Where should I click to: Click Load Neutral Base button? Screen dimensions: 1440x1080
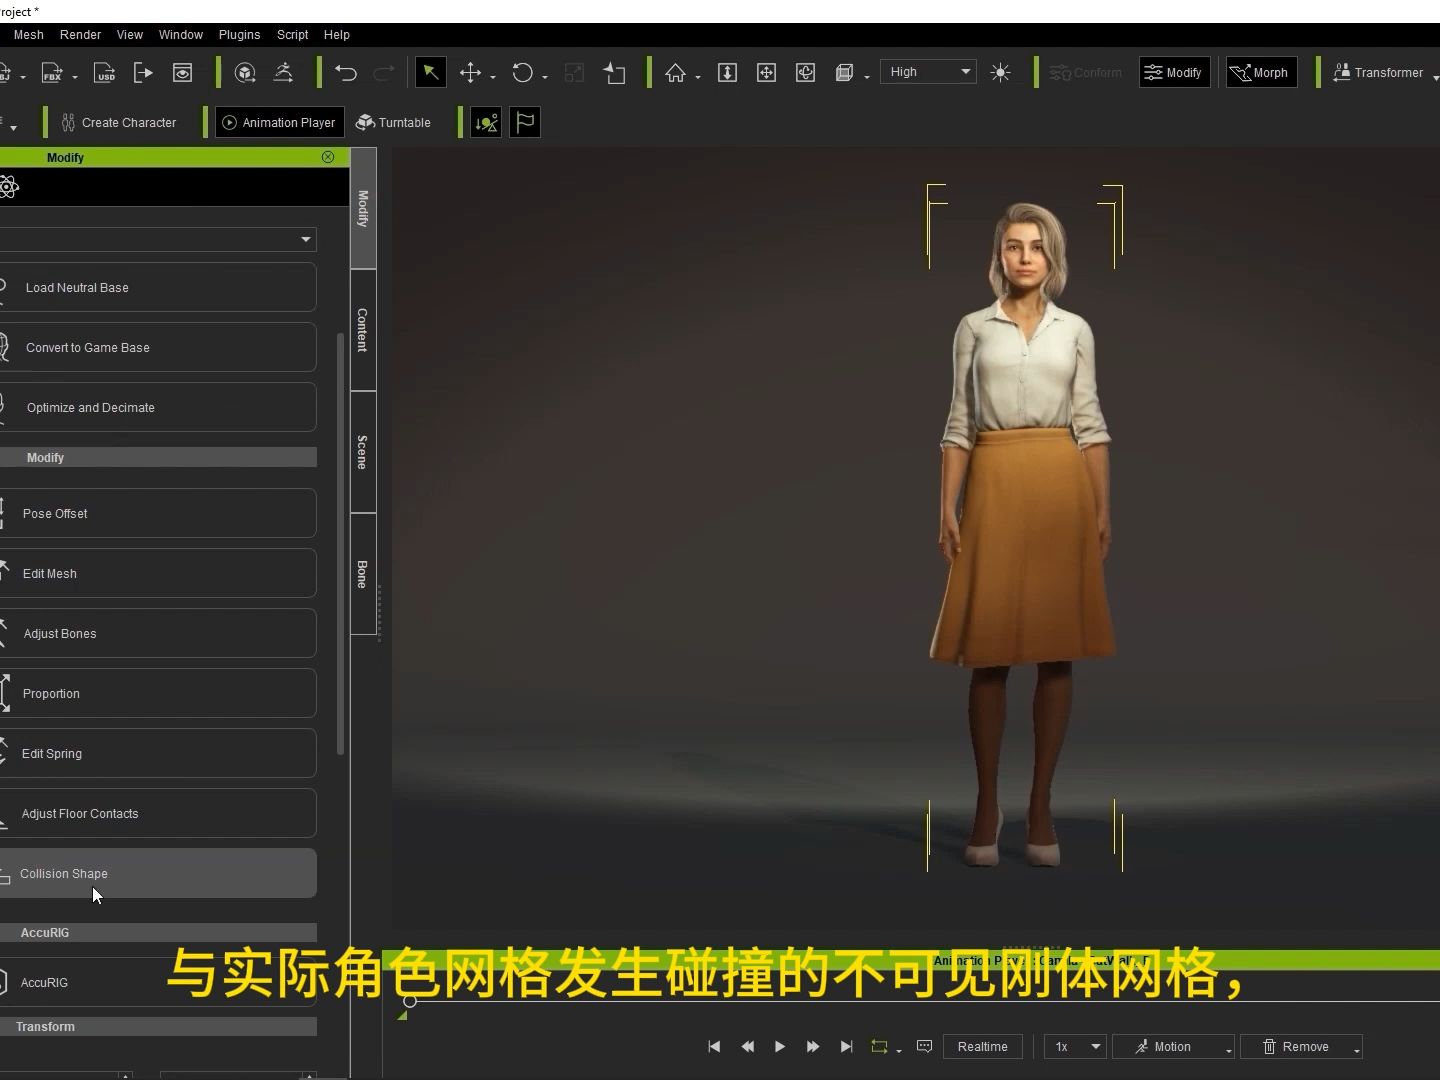(x=158, y=288)
